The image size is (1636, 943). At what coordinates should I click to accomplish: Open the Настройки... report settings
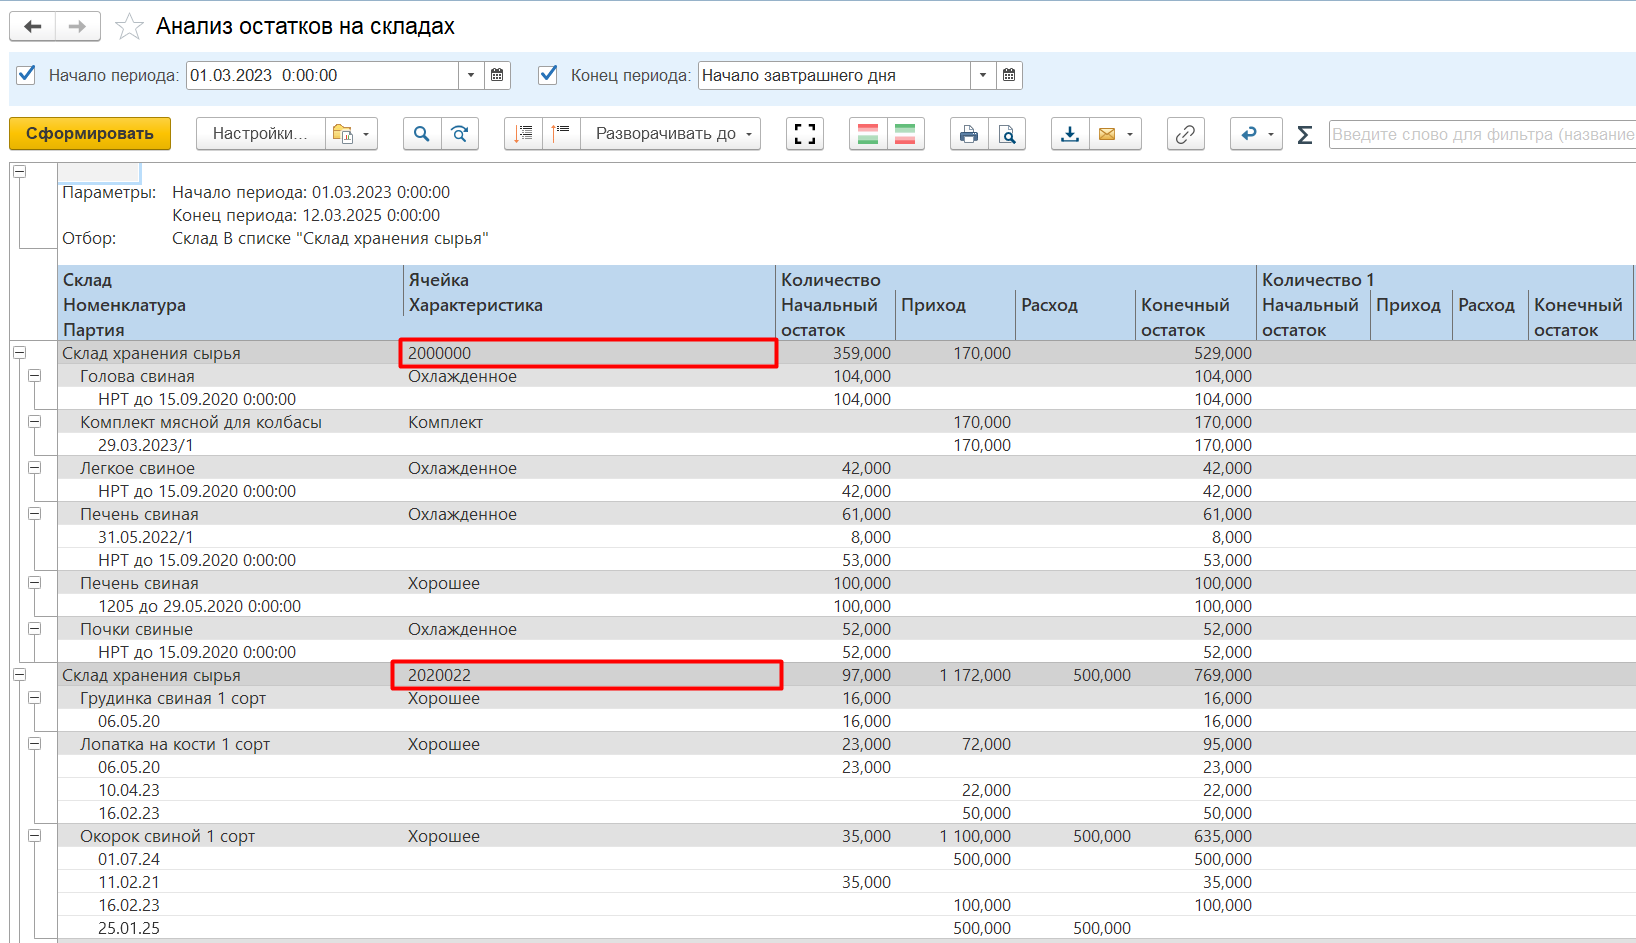coord(260,134)
